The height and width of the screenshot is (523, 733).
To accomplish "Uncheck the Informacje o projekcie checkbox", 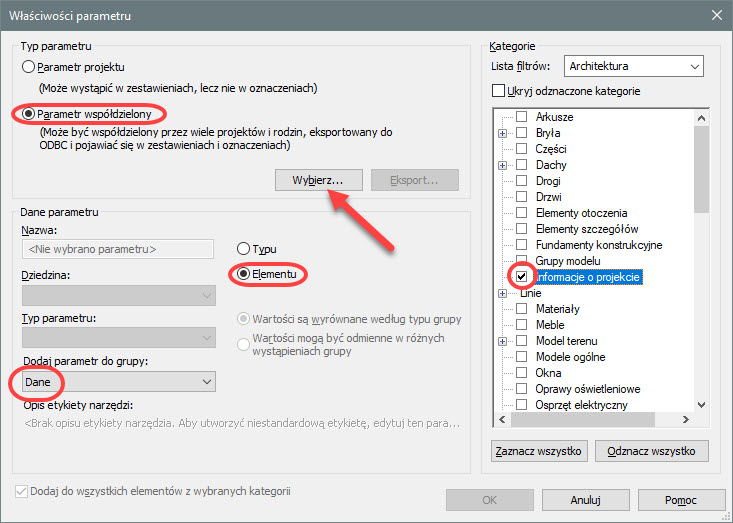I will tap(521, 277).
